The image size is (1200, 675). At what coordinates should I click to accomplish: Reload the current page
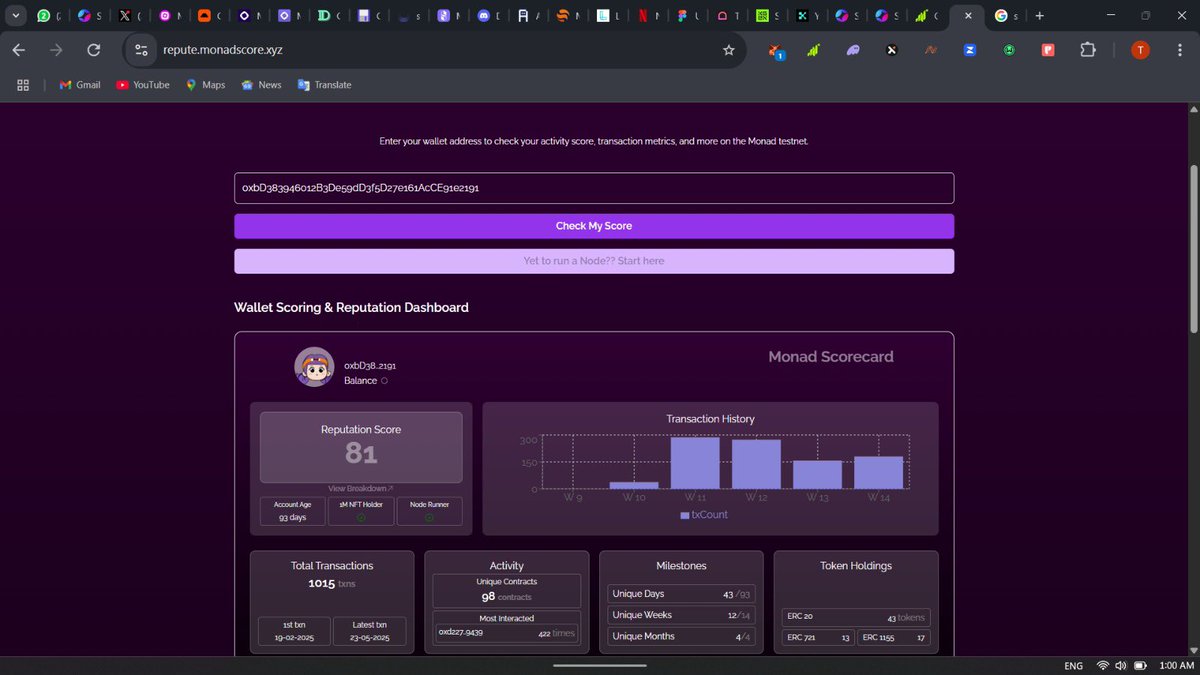(x=94, y=50)
